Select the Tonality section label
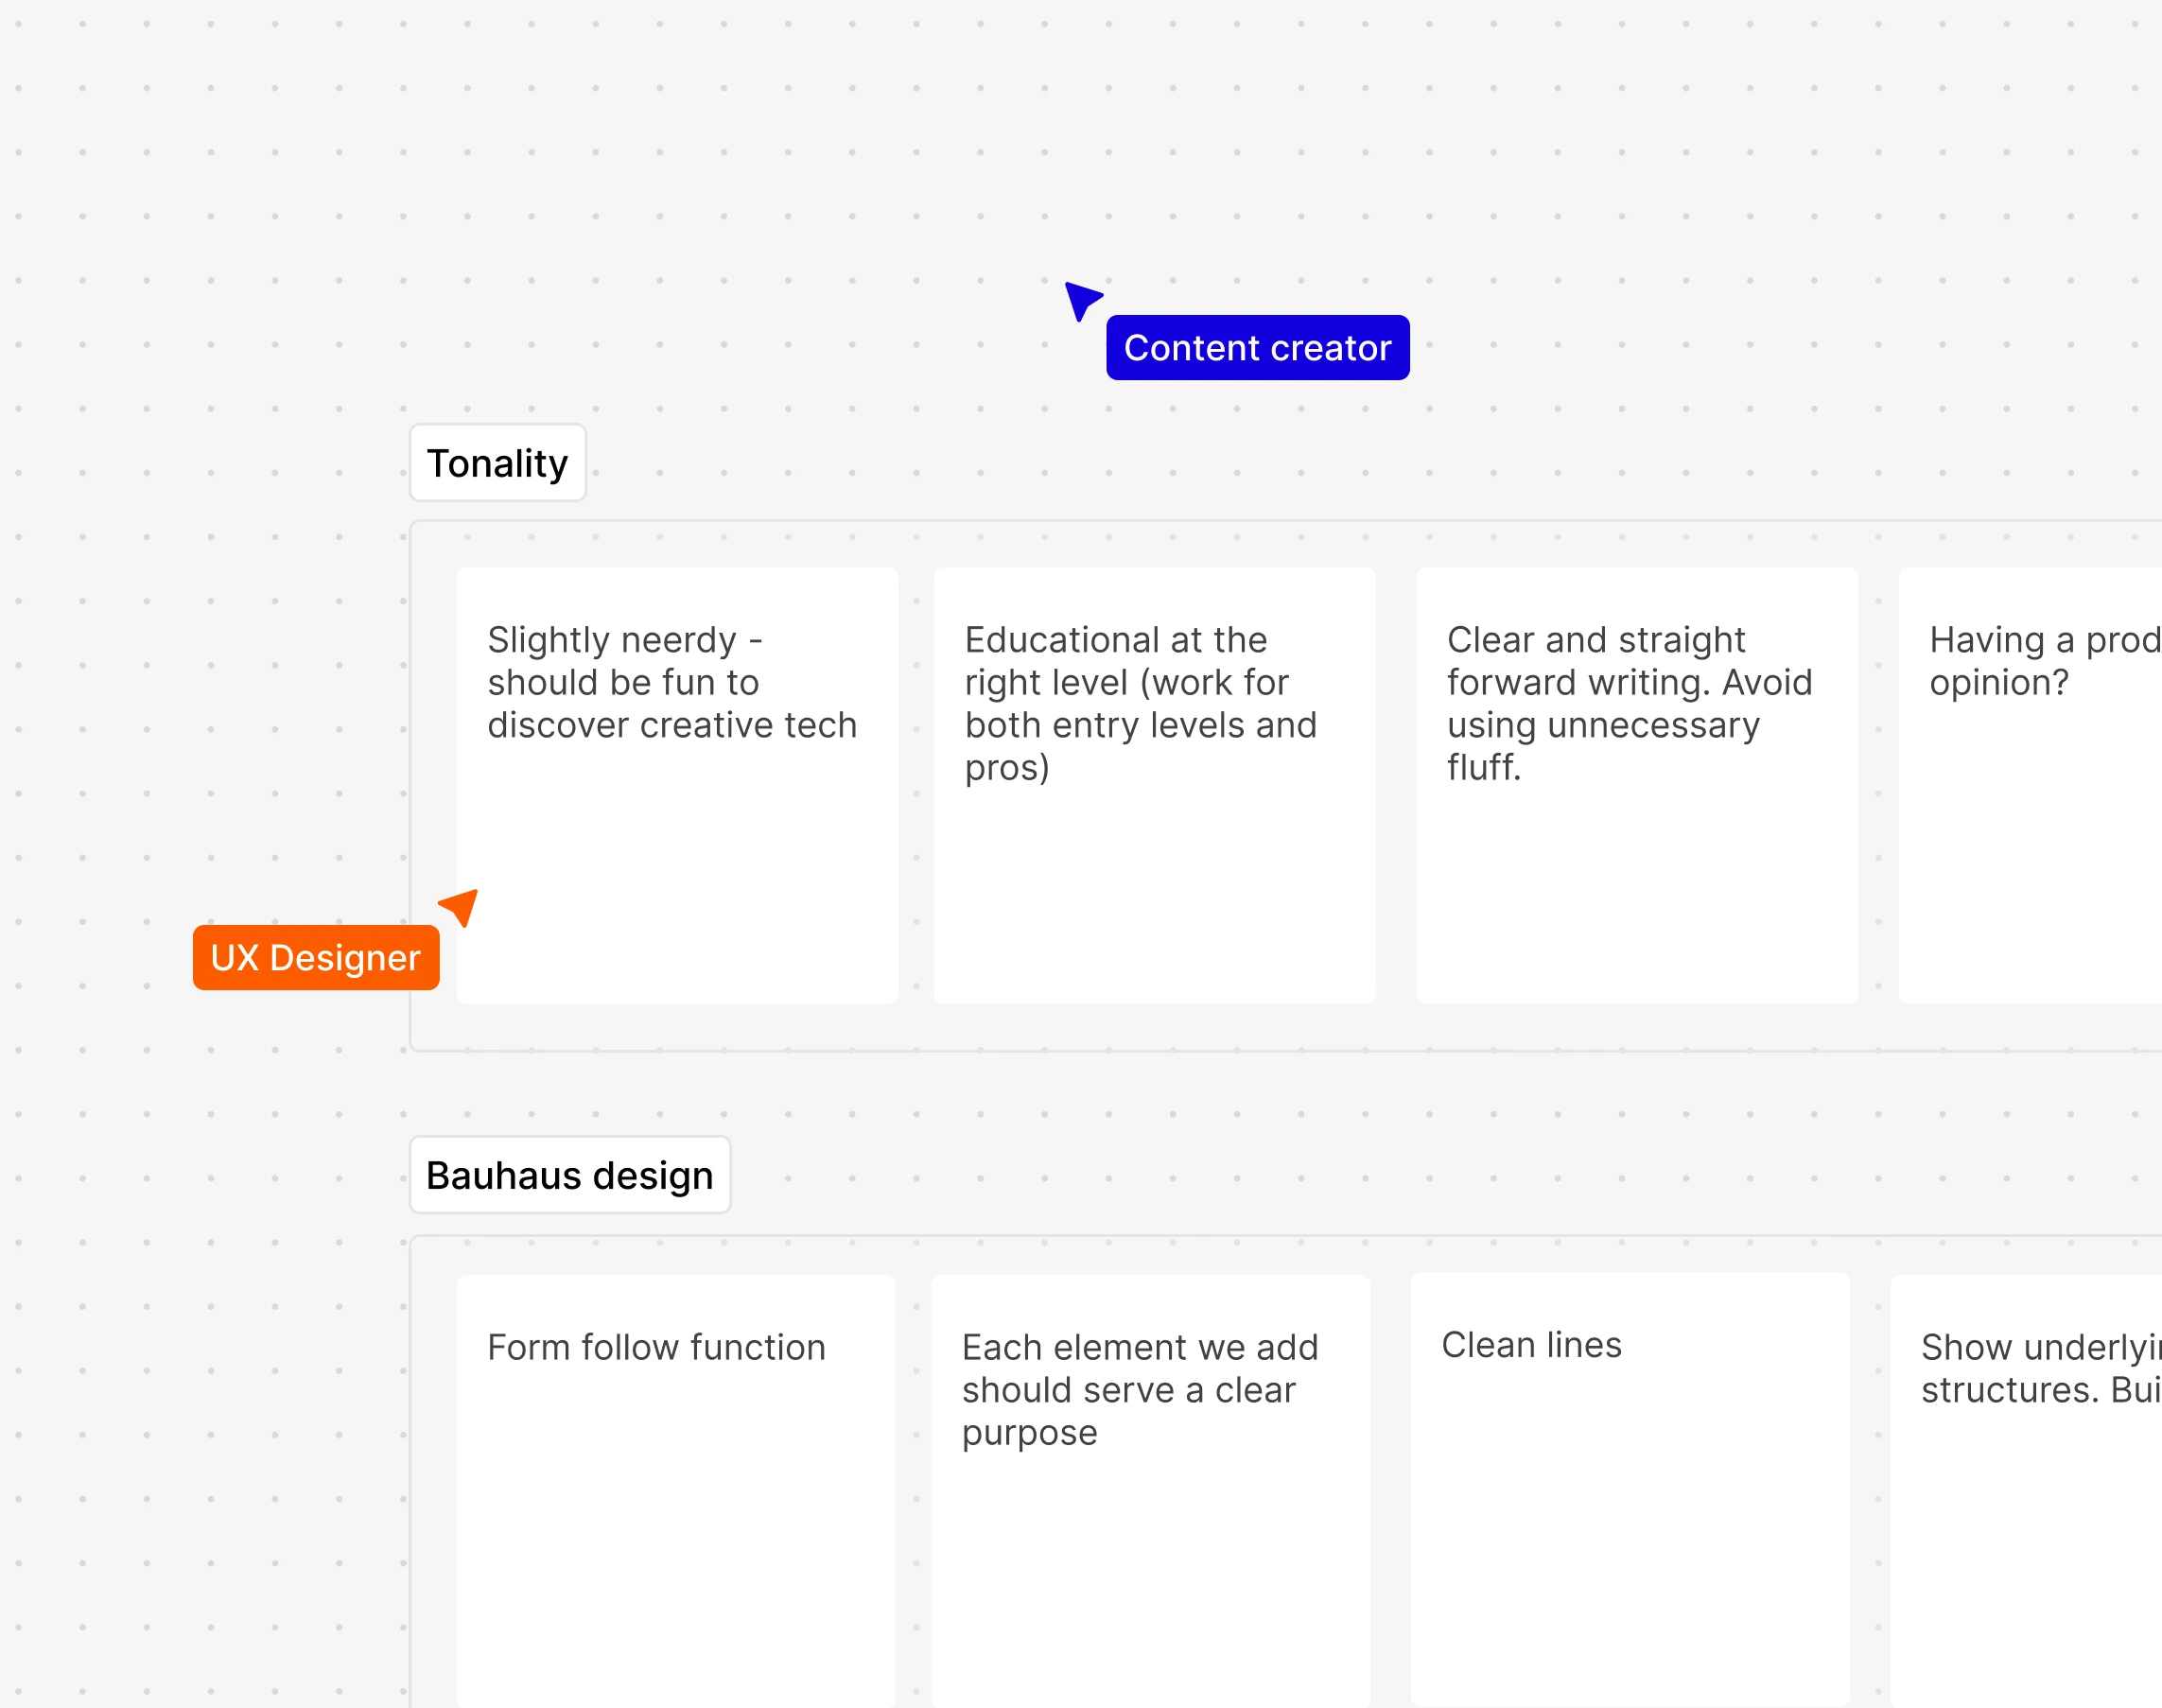This screenshot has width=2162, height=1708. click(497, 463)
